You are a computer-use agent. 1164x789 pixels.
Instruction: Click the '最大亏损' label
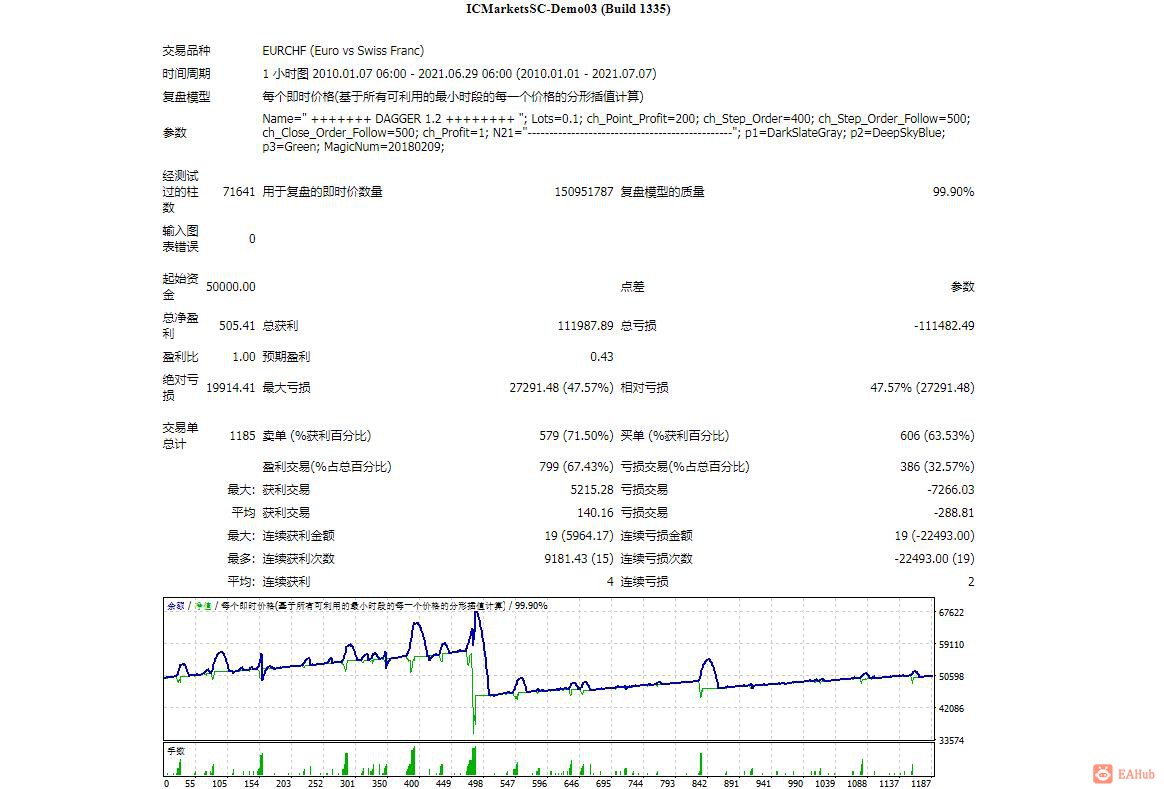tap(286, 387)
